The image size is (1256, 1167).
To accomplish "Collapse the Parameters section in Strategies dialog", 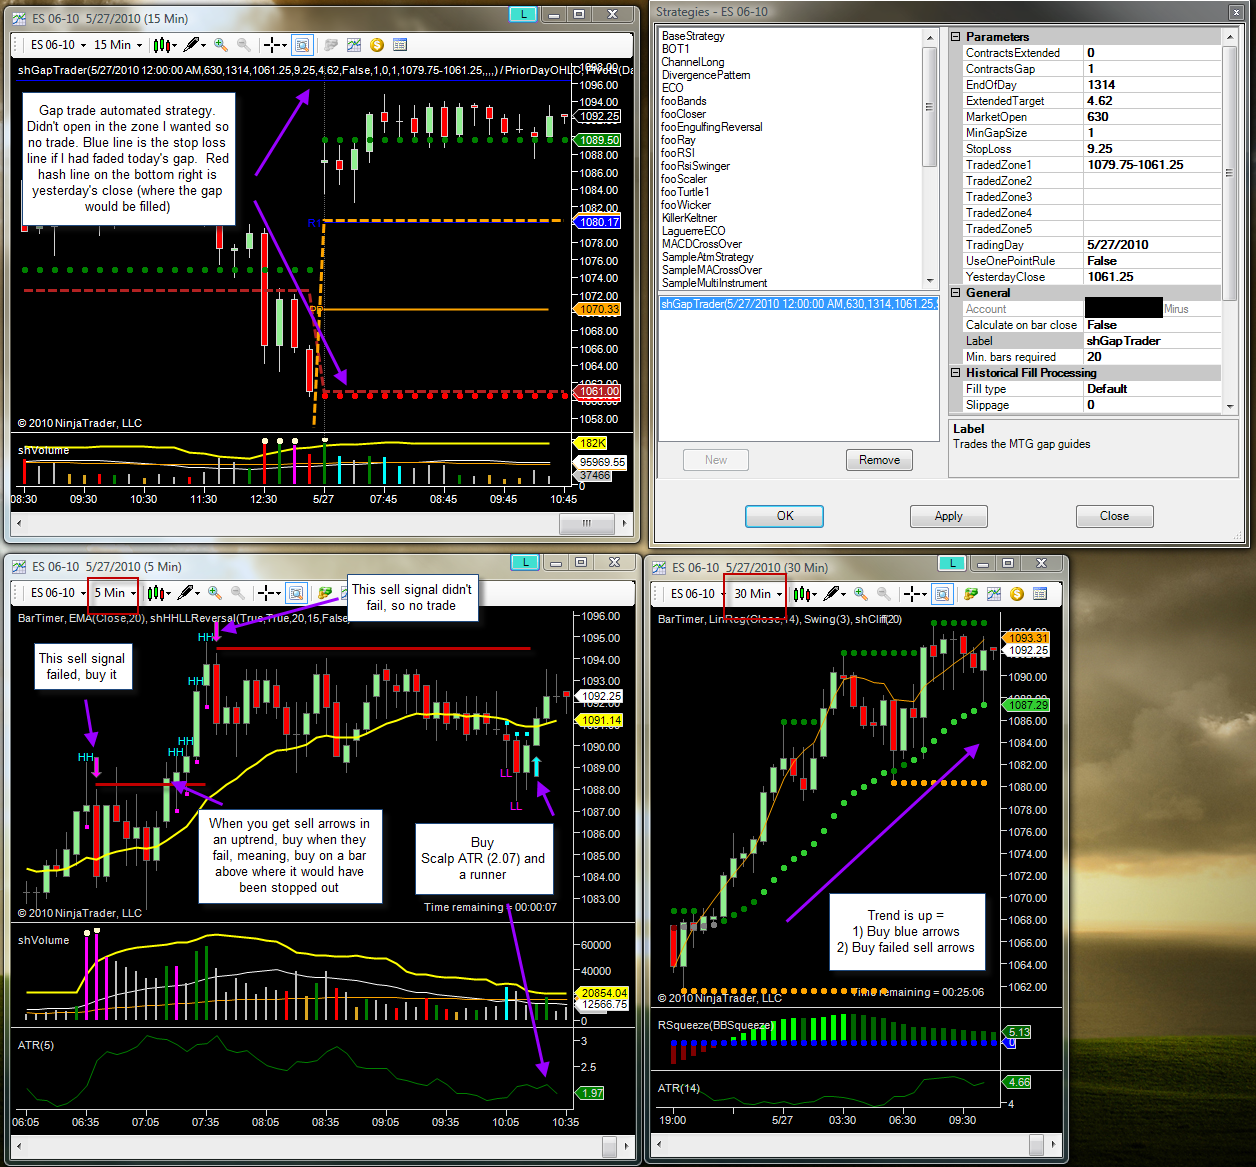I will [x=955, y=37].
